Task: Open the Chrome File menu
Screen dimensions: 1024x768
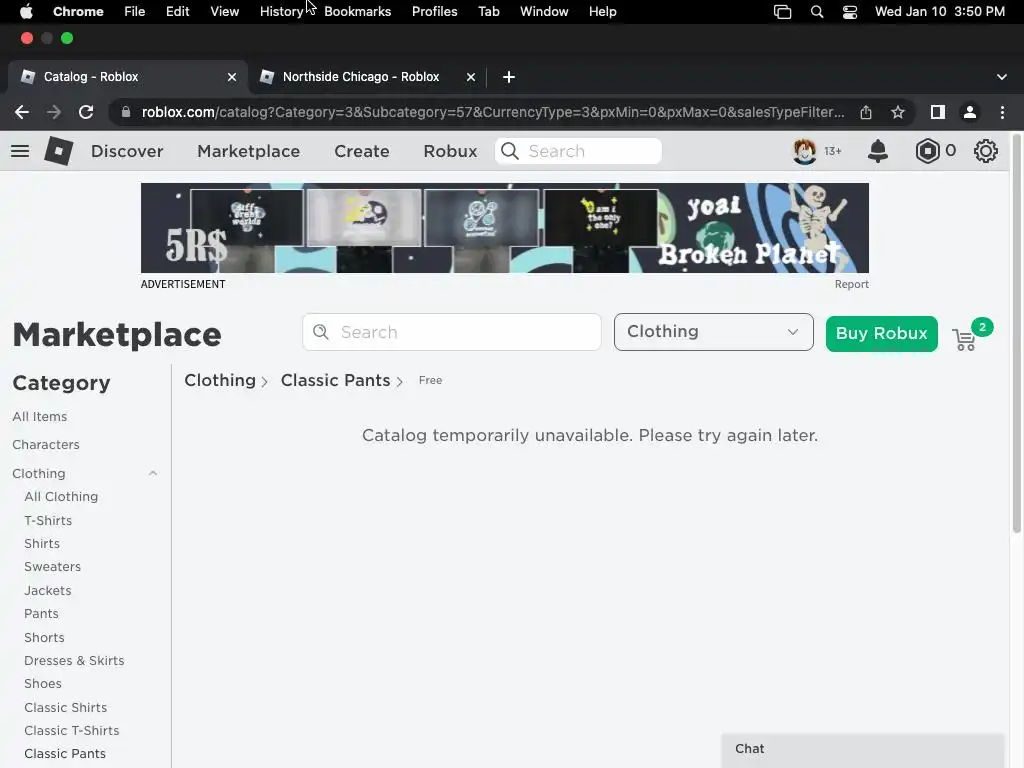Action: click(x=135, y=12)
